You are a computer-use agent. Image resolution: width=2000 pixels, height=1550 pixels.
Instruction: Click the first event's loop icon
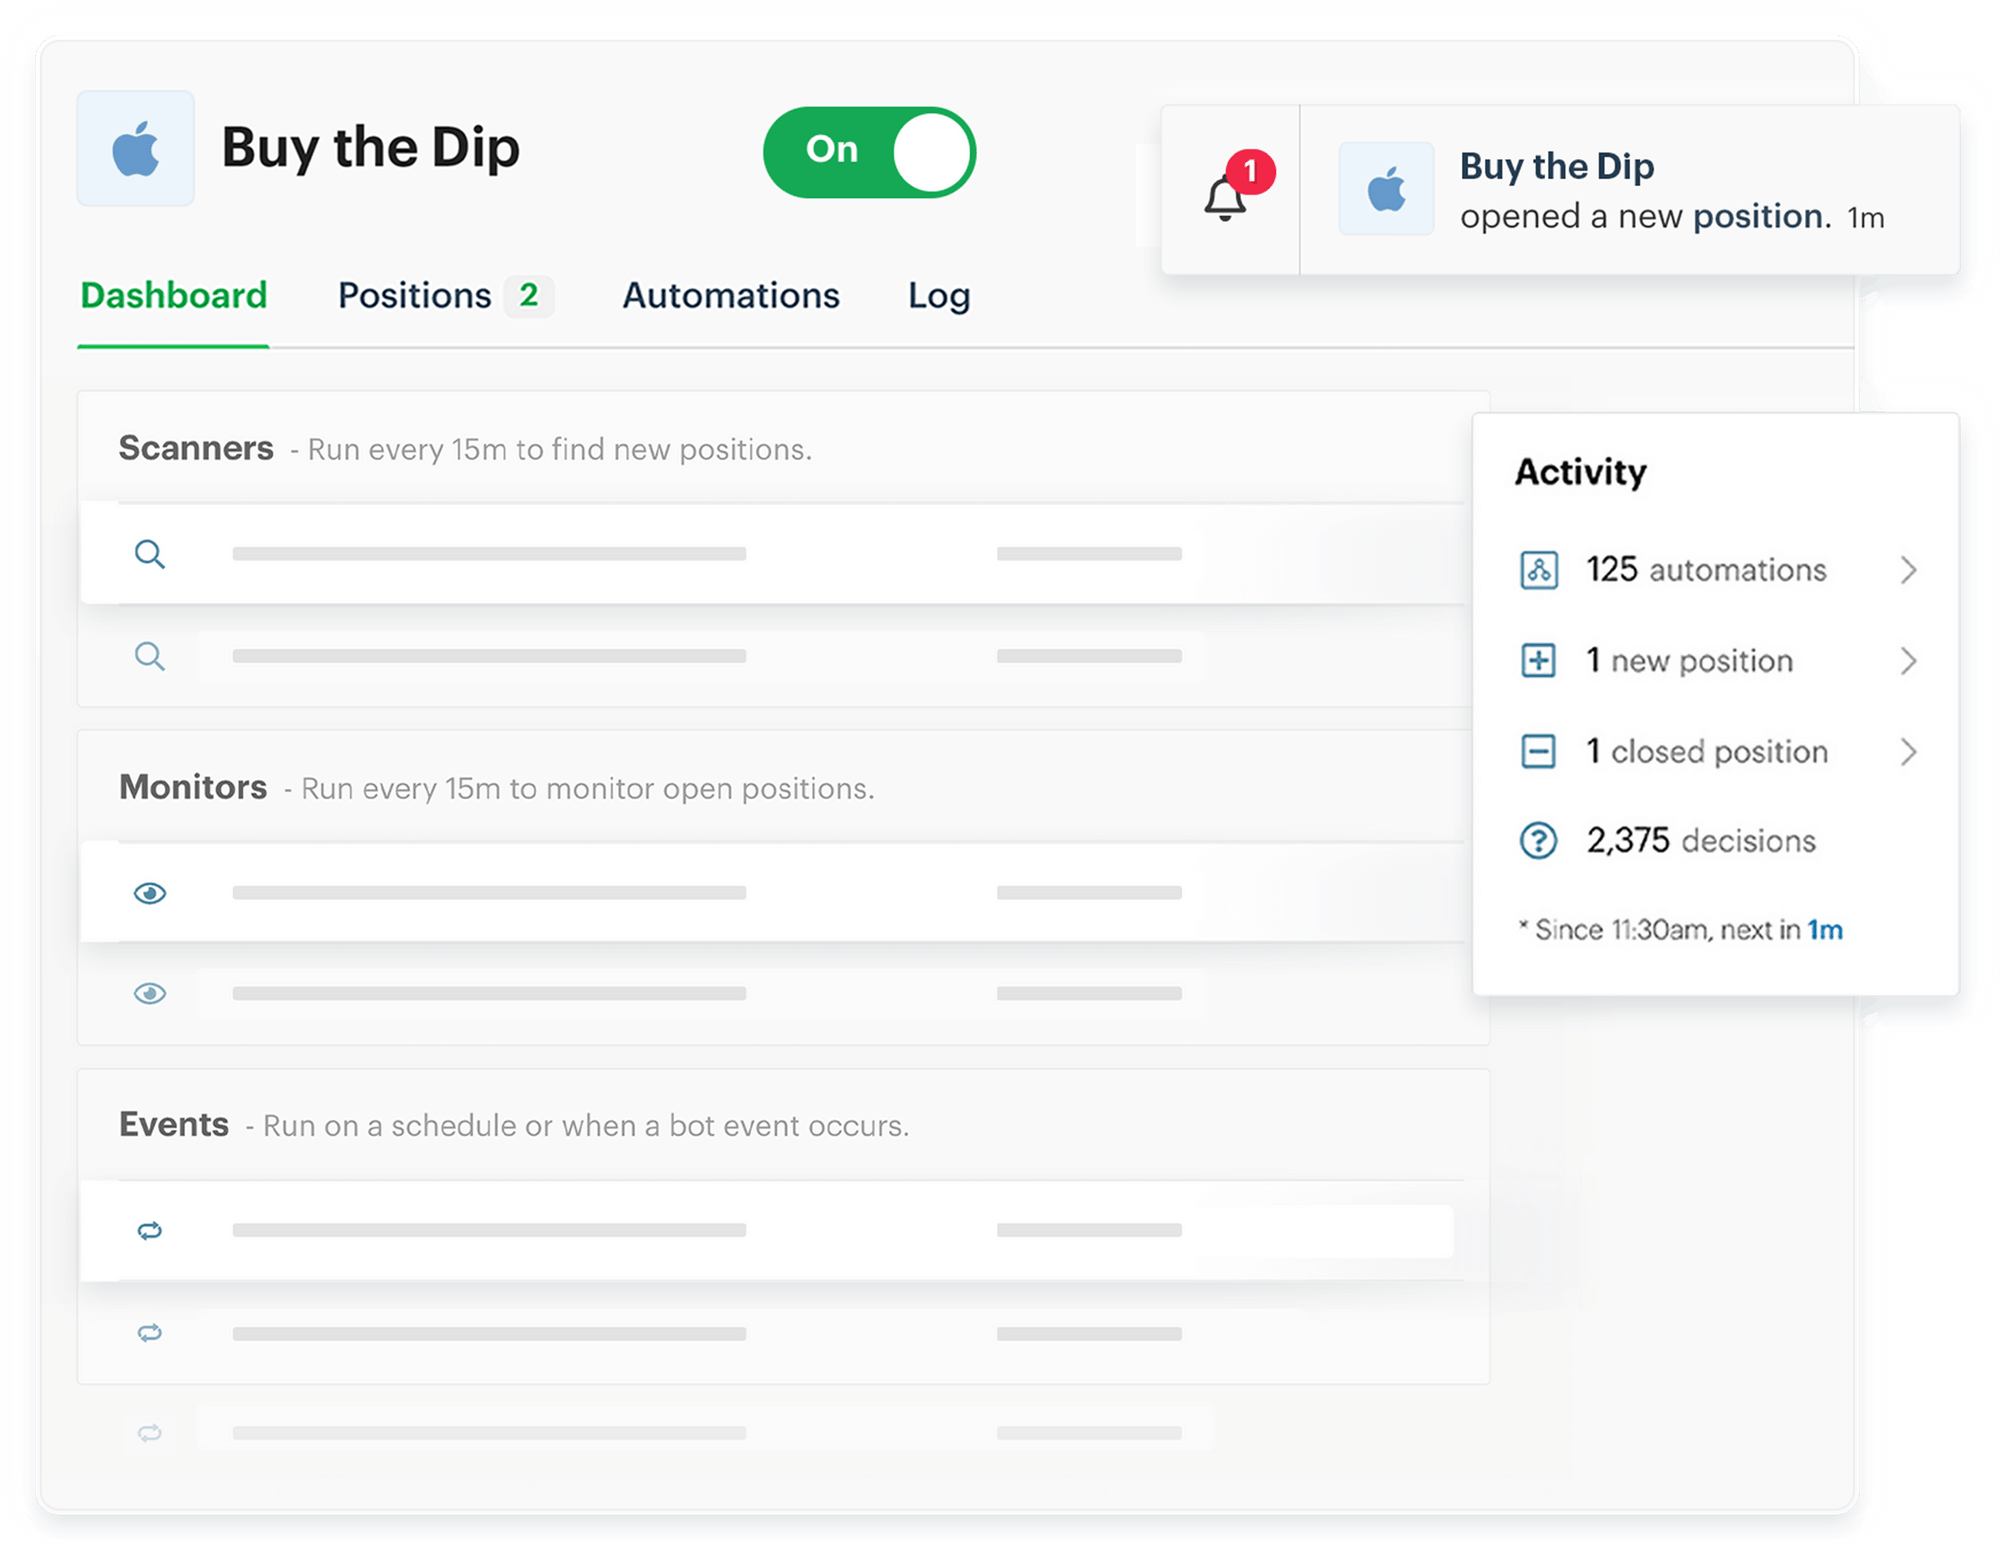tap(150, 1233)
